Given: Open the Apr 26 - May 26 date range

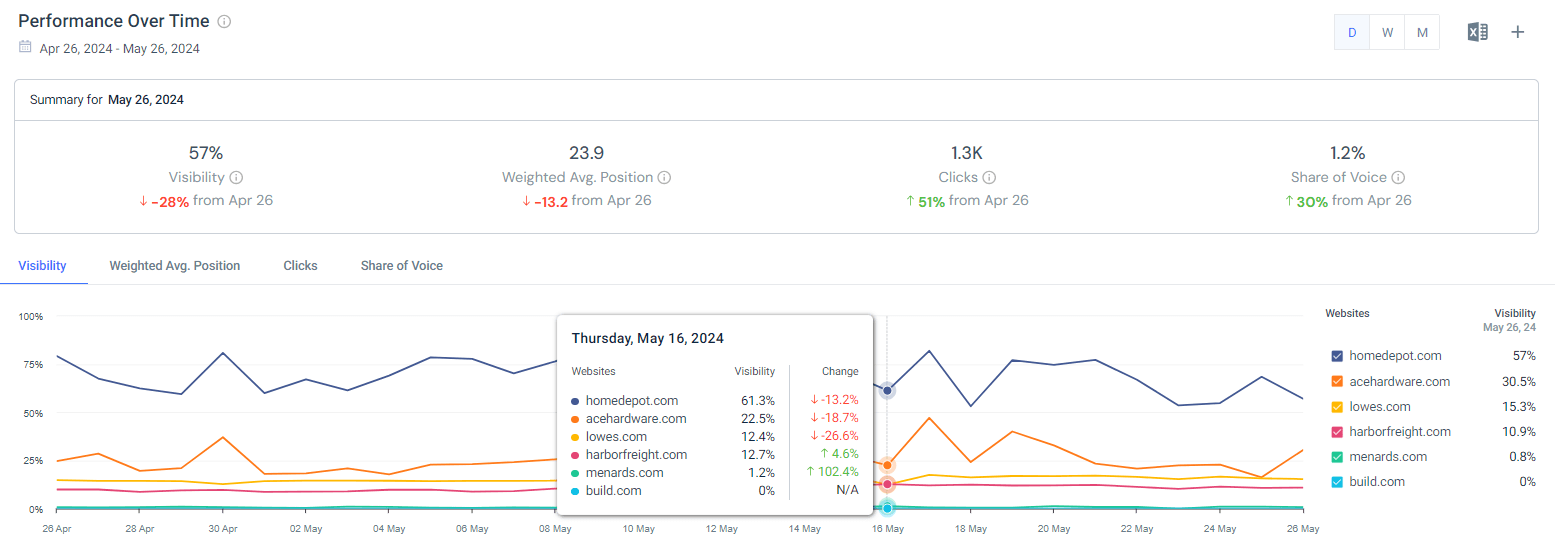Looking at the screenshot, I should pos(119,48).
